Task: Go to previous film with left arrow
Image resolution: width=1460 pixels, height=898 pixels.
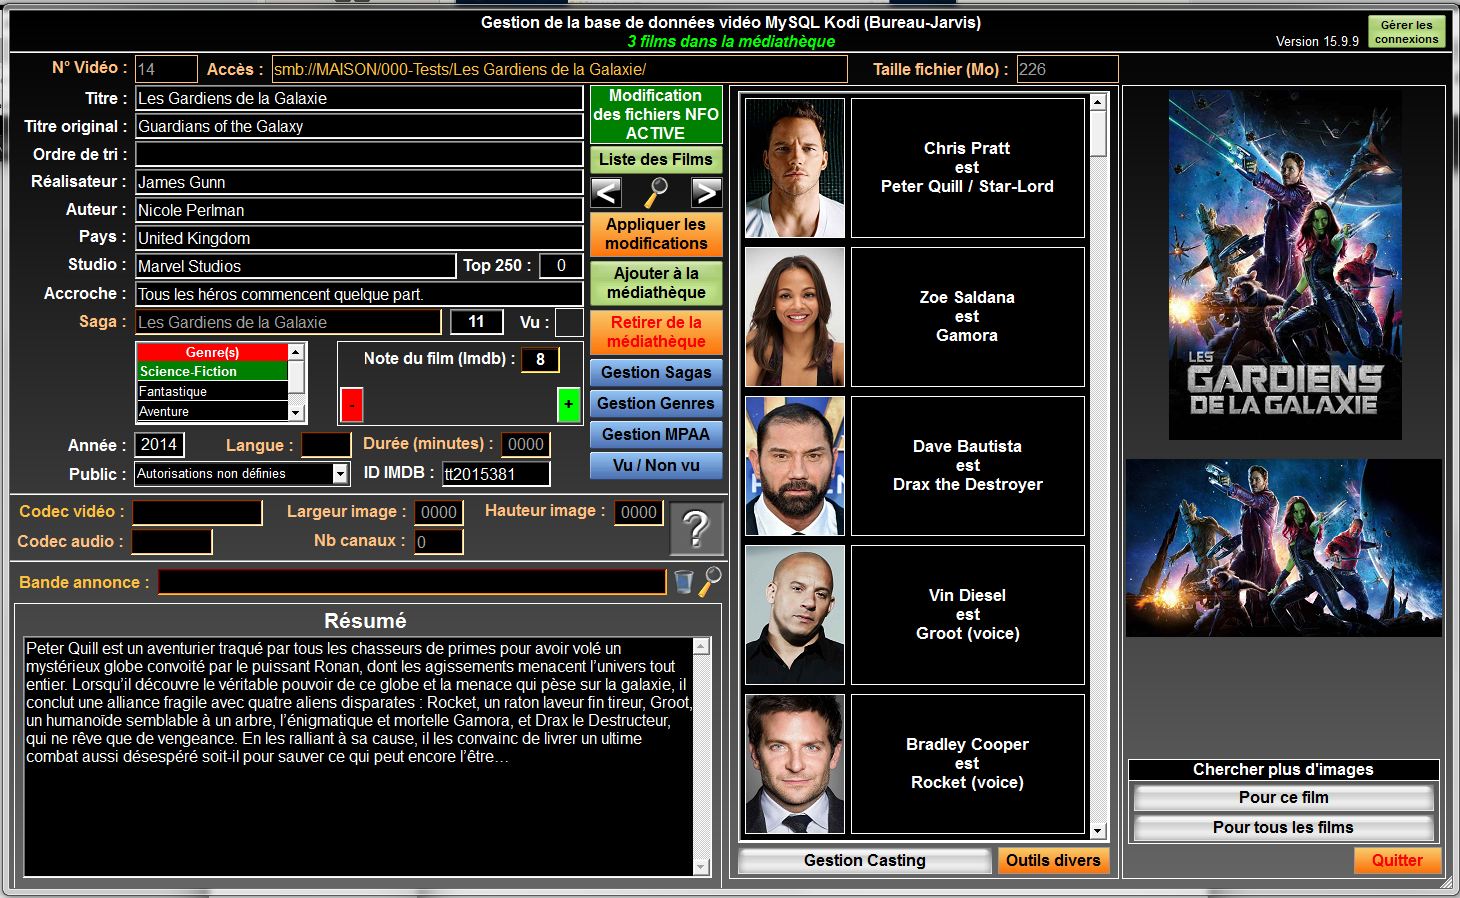Action: point(606,192)
